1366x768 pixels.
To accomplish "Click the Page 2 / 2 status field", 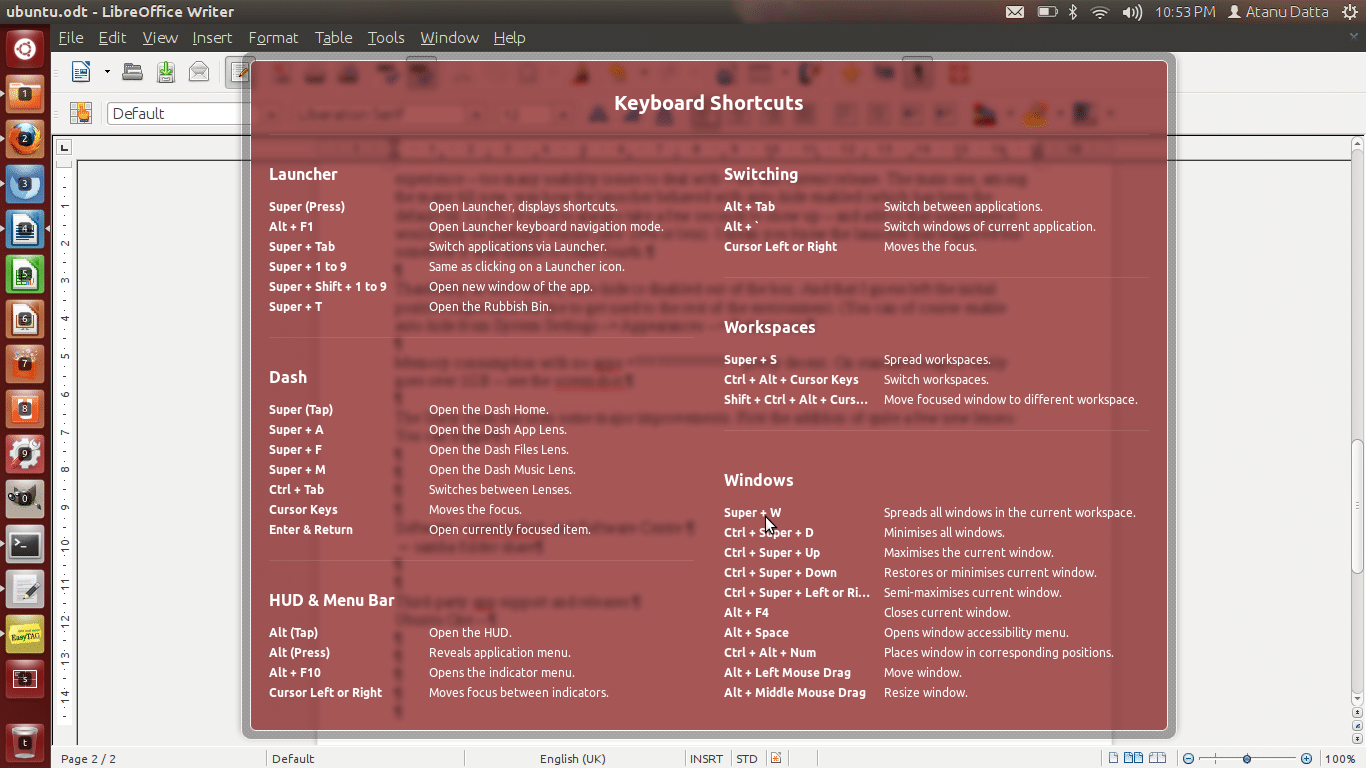I will pos(88,759).
